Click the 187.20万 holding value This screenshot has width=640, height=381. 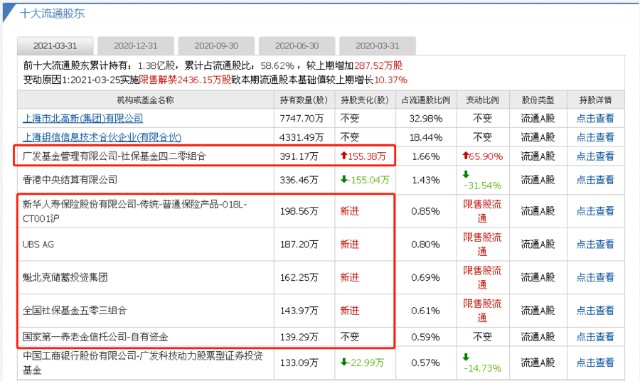[x=299, y=244]
